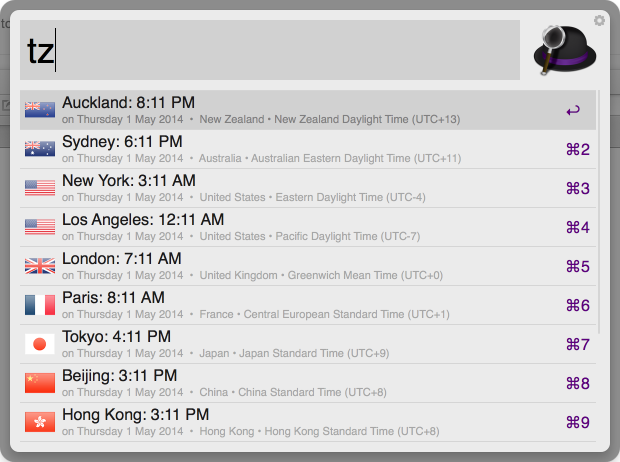Click the Japanese flag for Tokyo

pyautogui.click(x=40, y=344)
